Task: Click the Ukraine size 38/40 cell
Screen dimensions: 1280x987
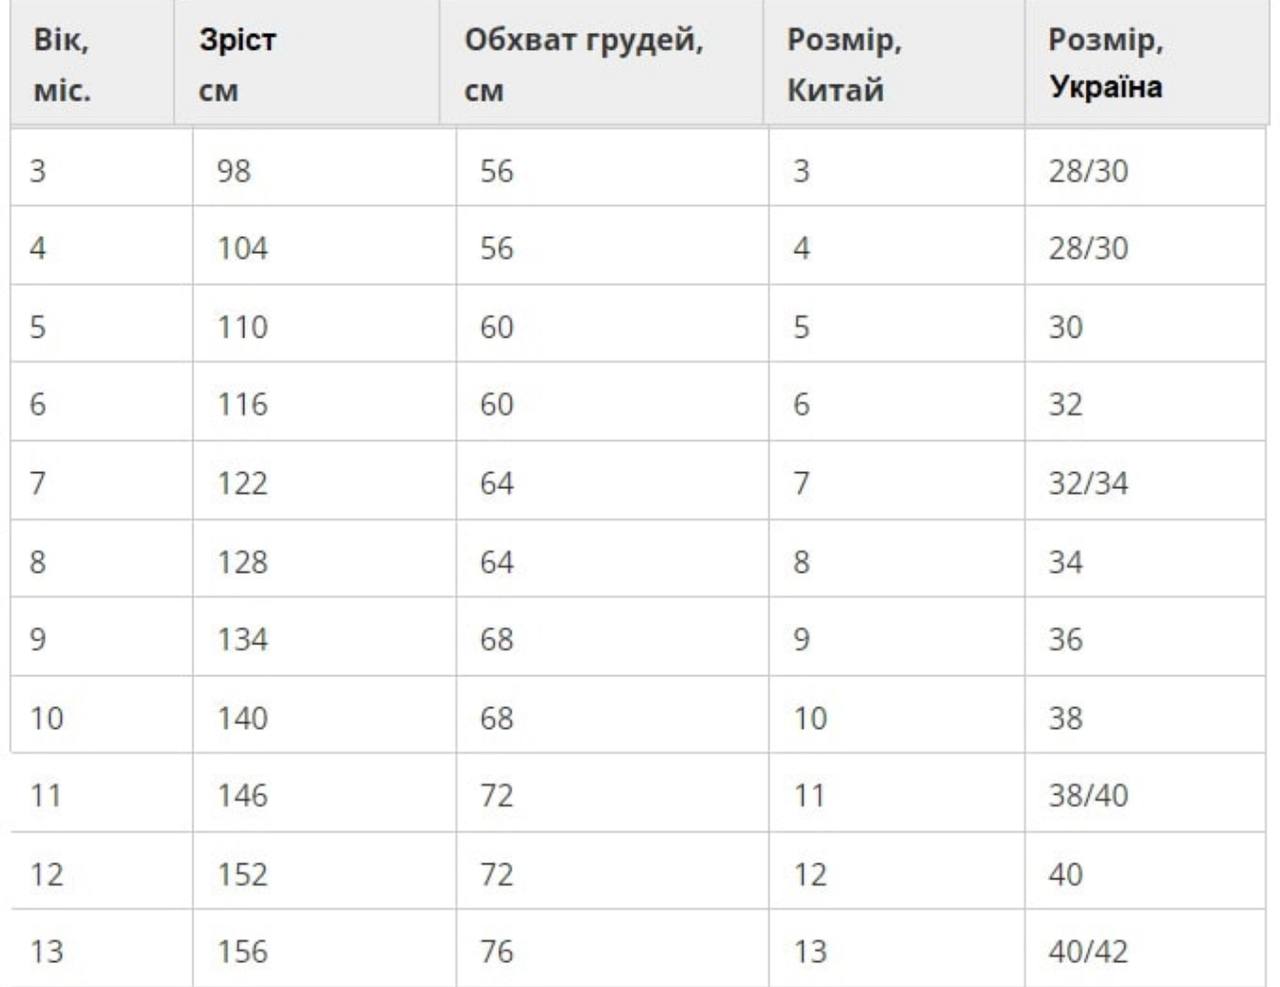Action: (1088, 795)
